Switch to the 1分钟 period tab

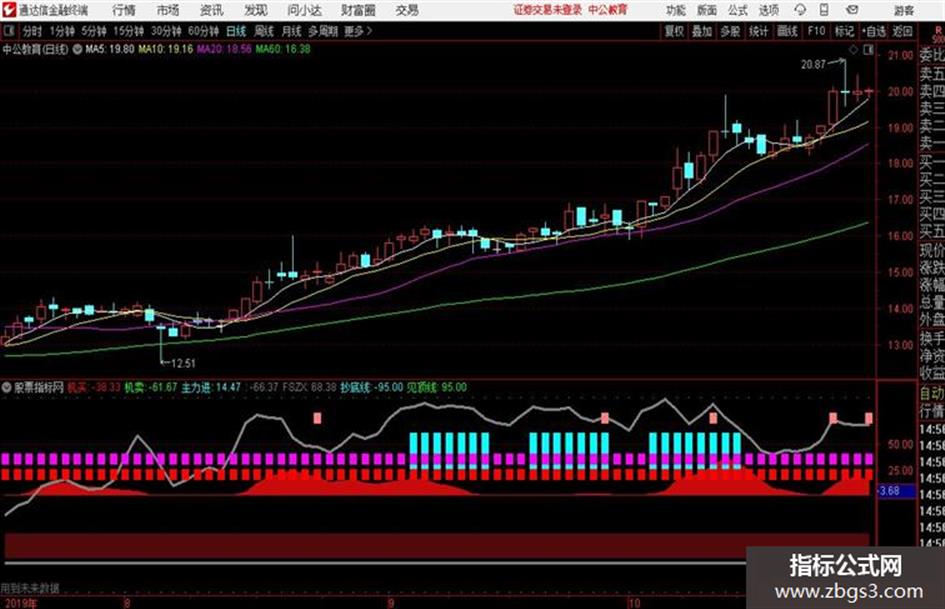tap(61, 31)
